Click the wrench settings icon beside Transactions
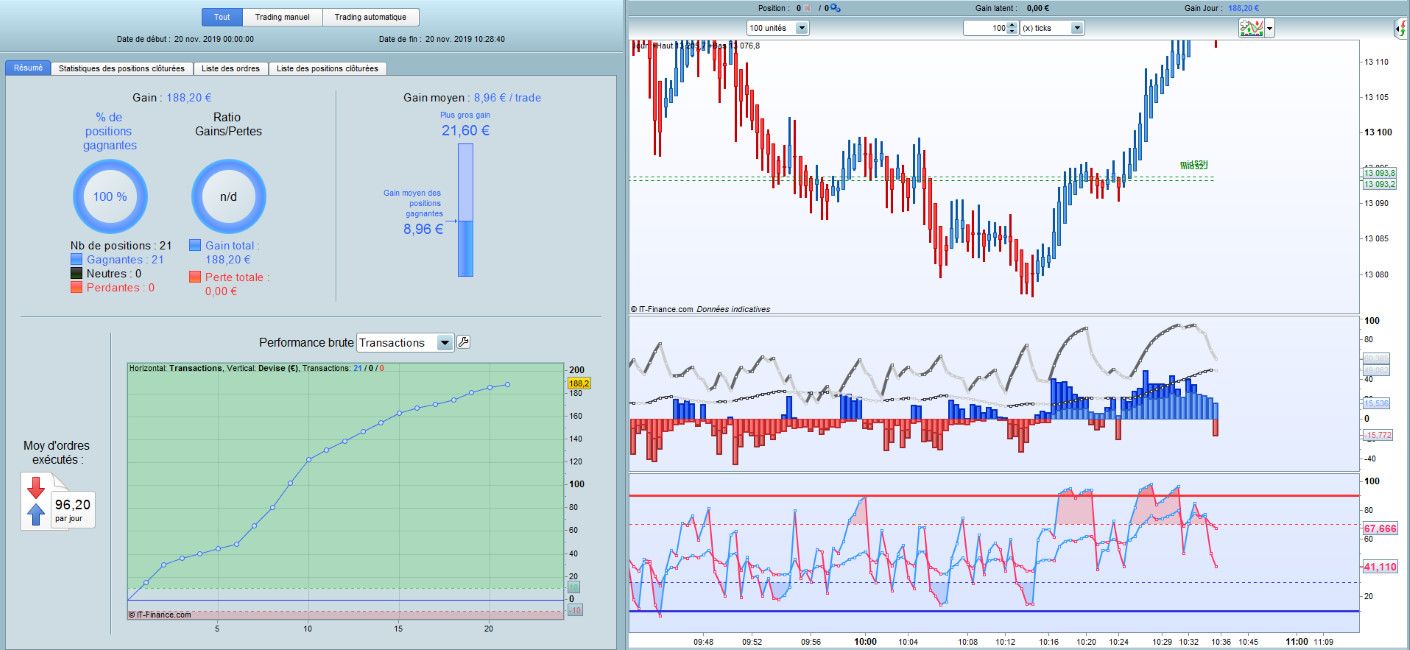The image size is (1410, 650). 463,342
